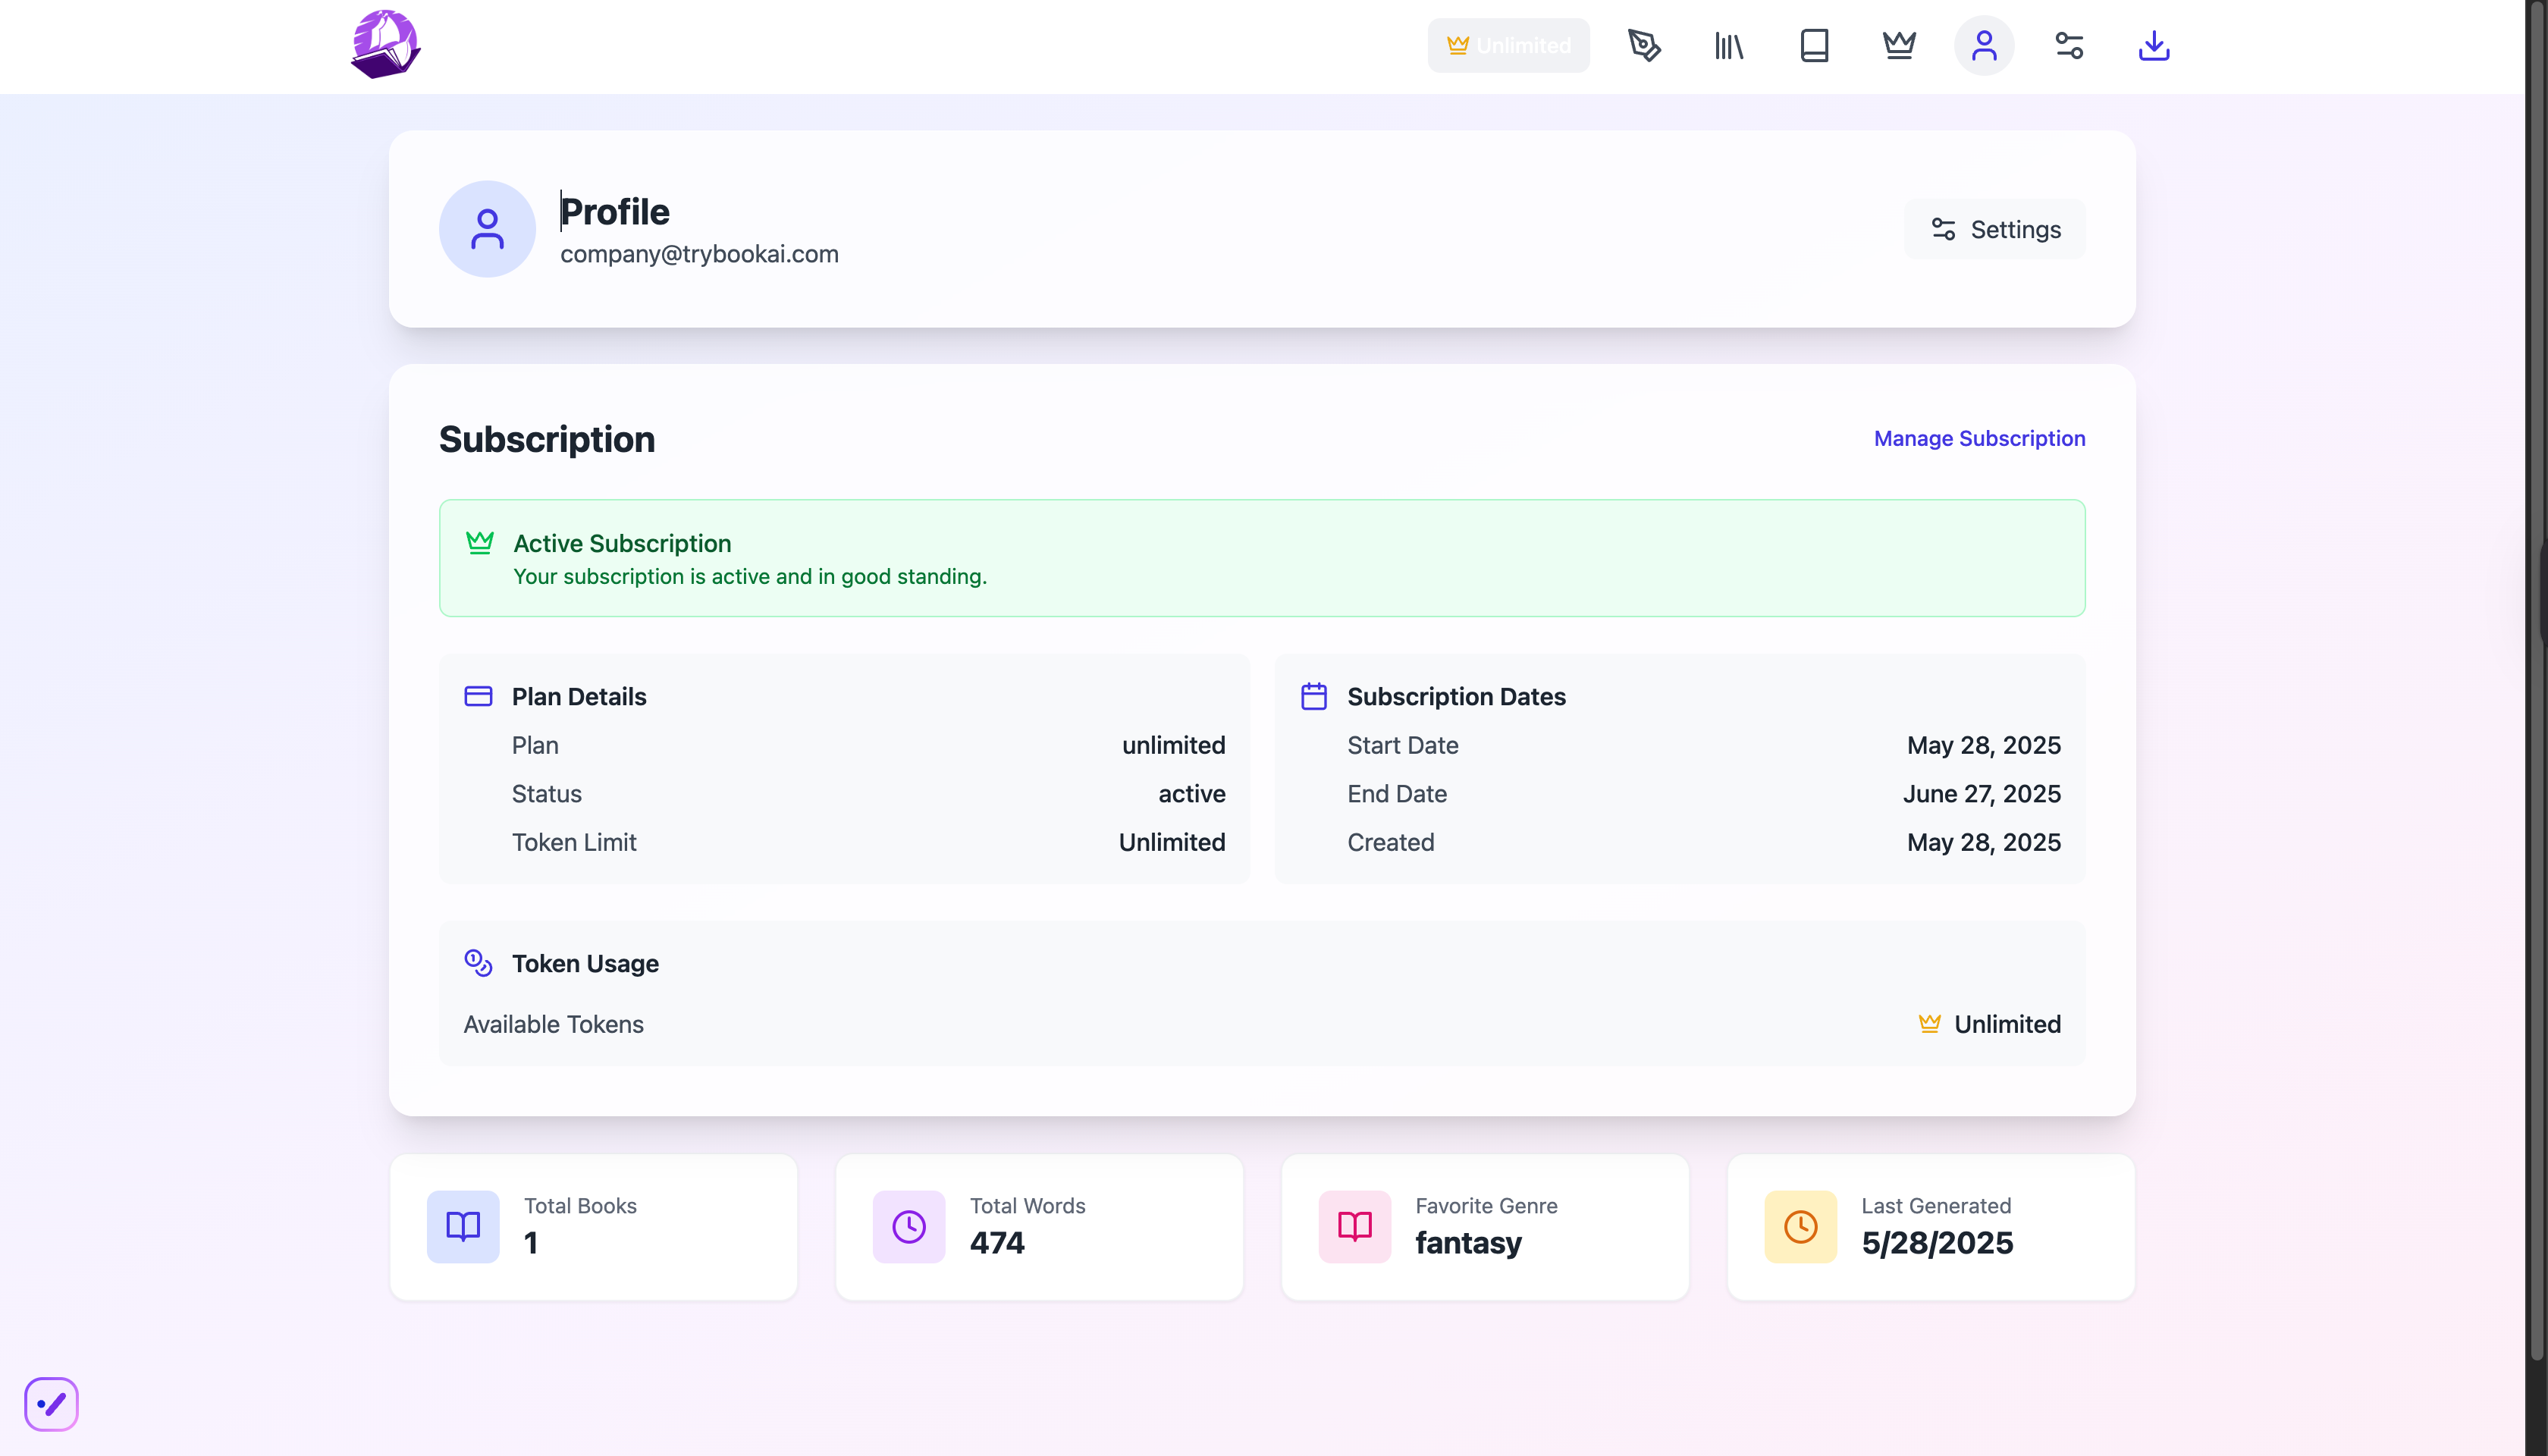2548x1456 pixels.
Task: Click the Token Usage coins icon
Action: [478, 963]
